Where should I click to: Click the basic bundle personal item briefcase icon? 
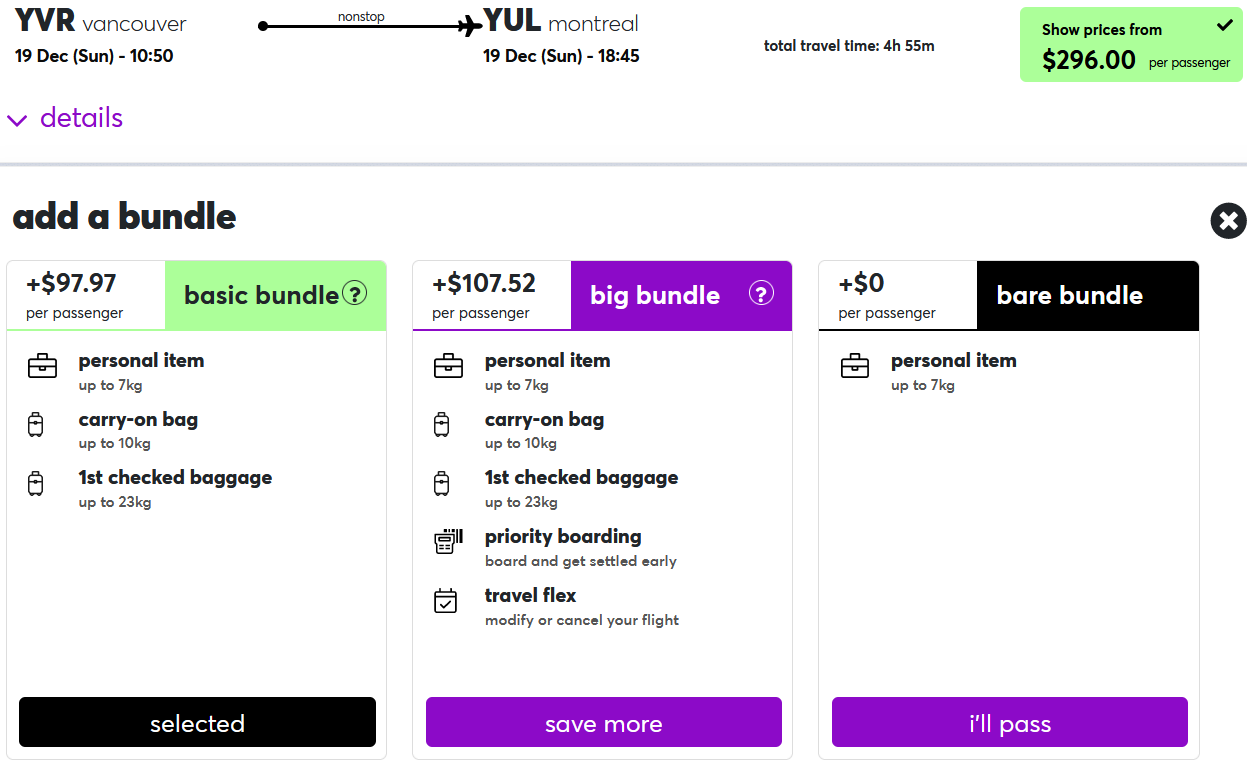(42, 366)
